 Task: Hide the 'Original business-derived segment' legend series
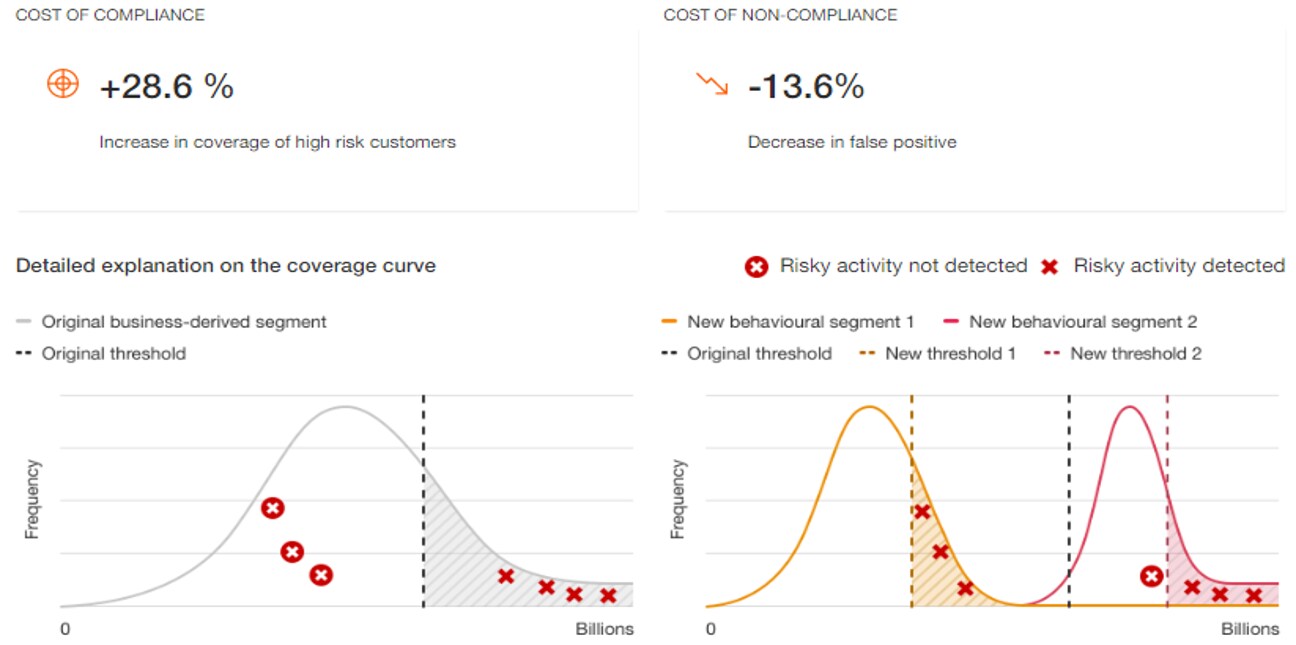[183, 322]
